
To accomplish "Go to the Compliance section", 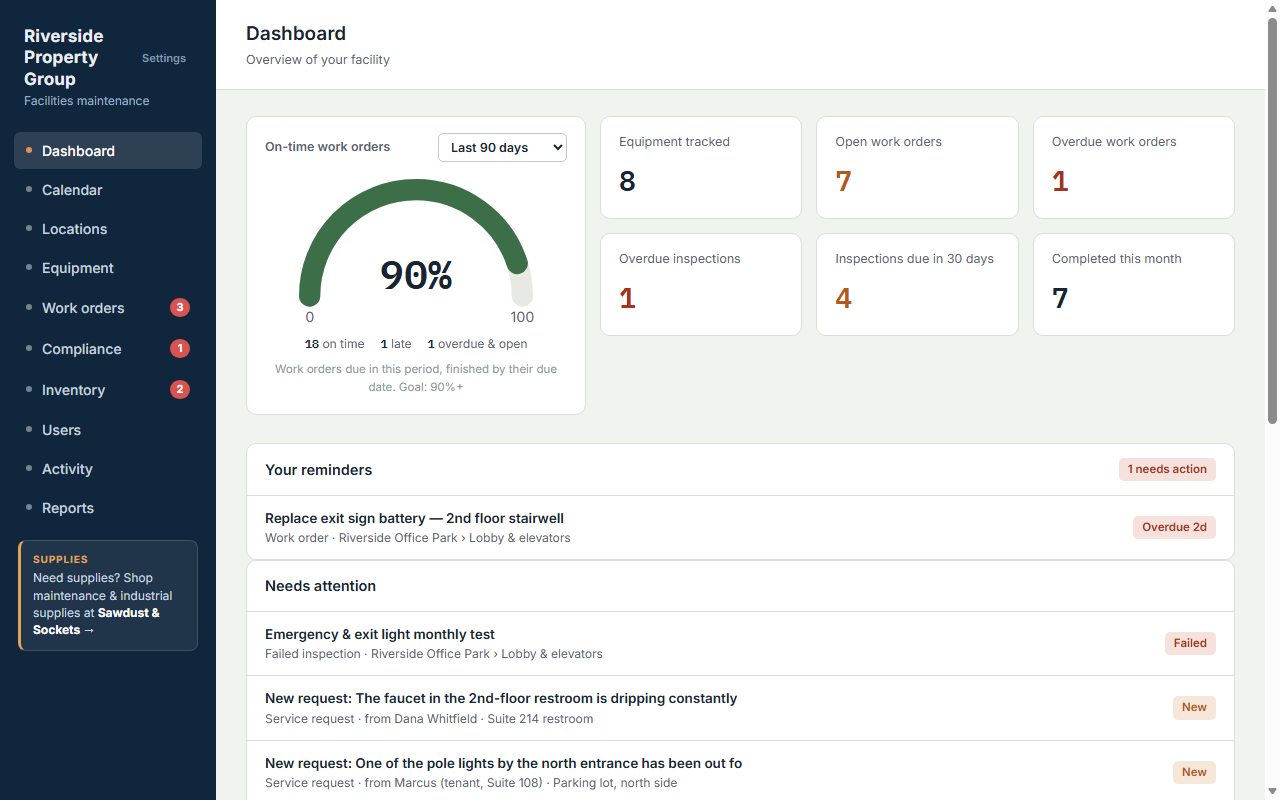I will [108, 349].
